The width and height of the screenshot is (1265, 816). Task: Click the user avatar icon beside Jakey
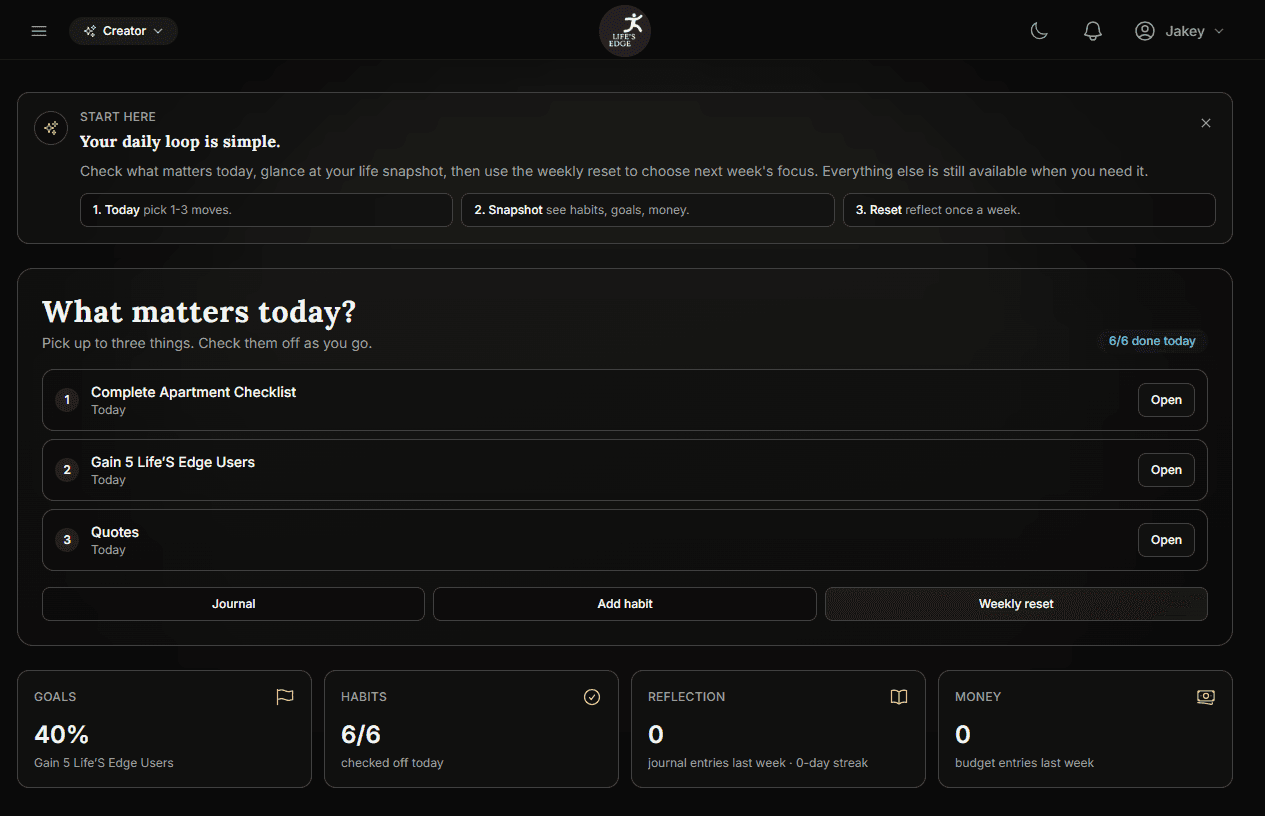click(x=1145, y=31)
